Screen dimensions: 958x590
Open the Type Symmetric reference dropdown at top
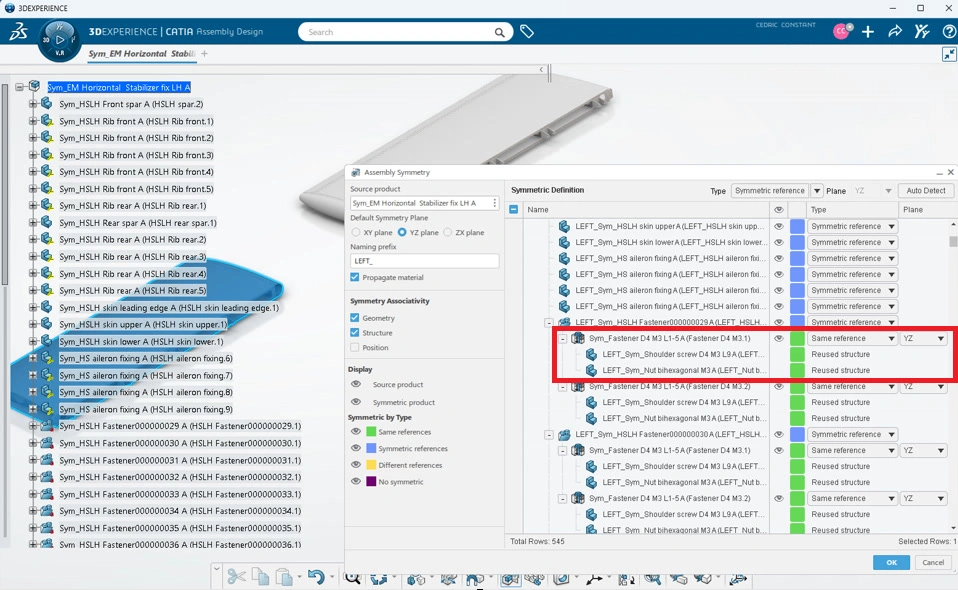tap(817, 191)
